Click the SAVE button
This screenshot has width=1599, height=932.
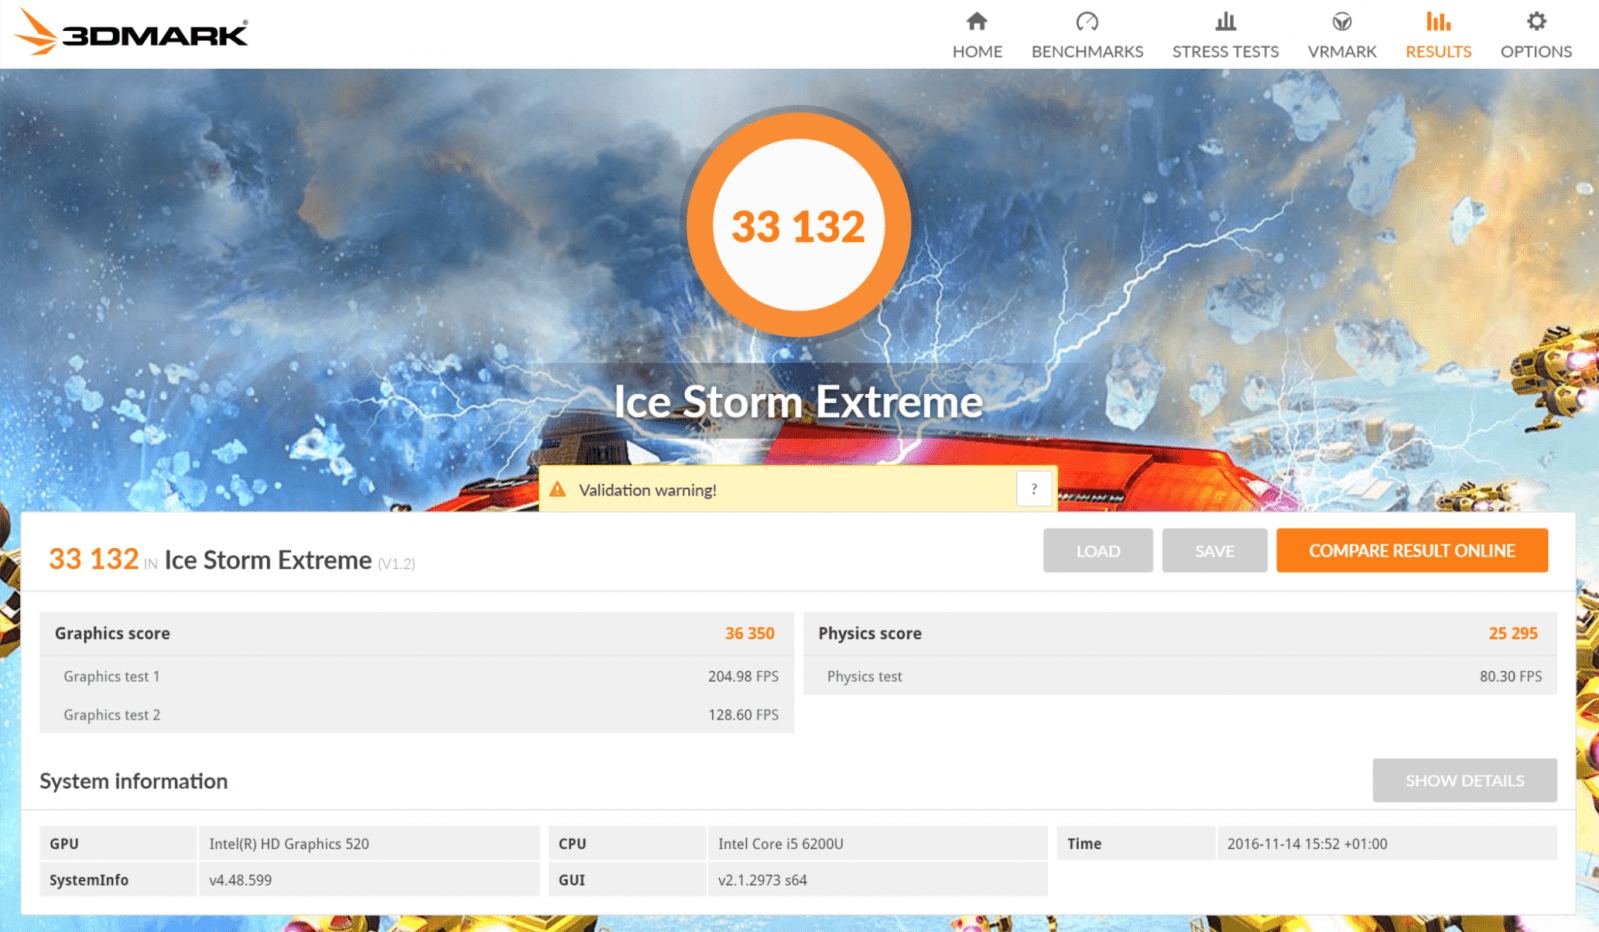click(1214, 551)
